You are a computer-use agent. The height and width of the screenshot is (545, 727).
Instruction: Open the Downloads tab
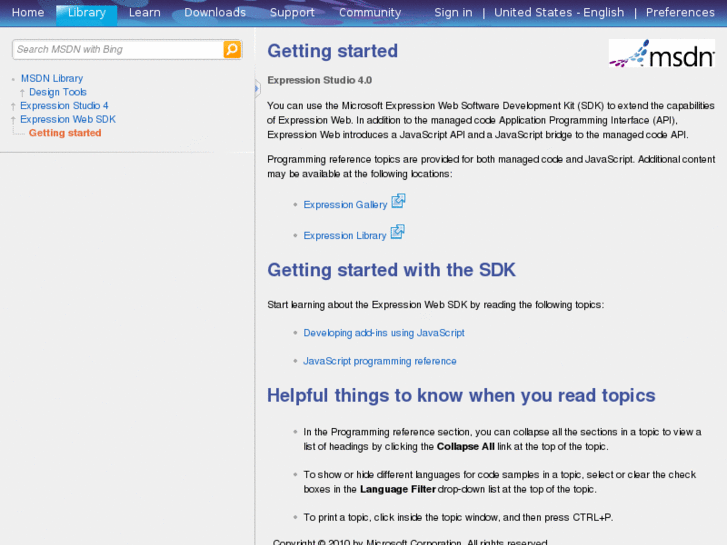(x=215, y=13)
